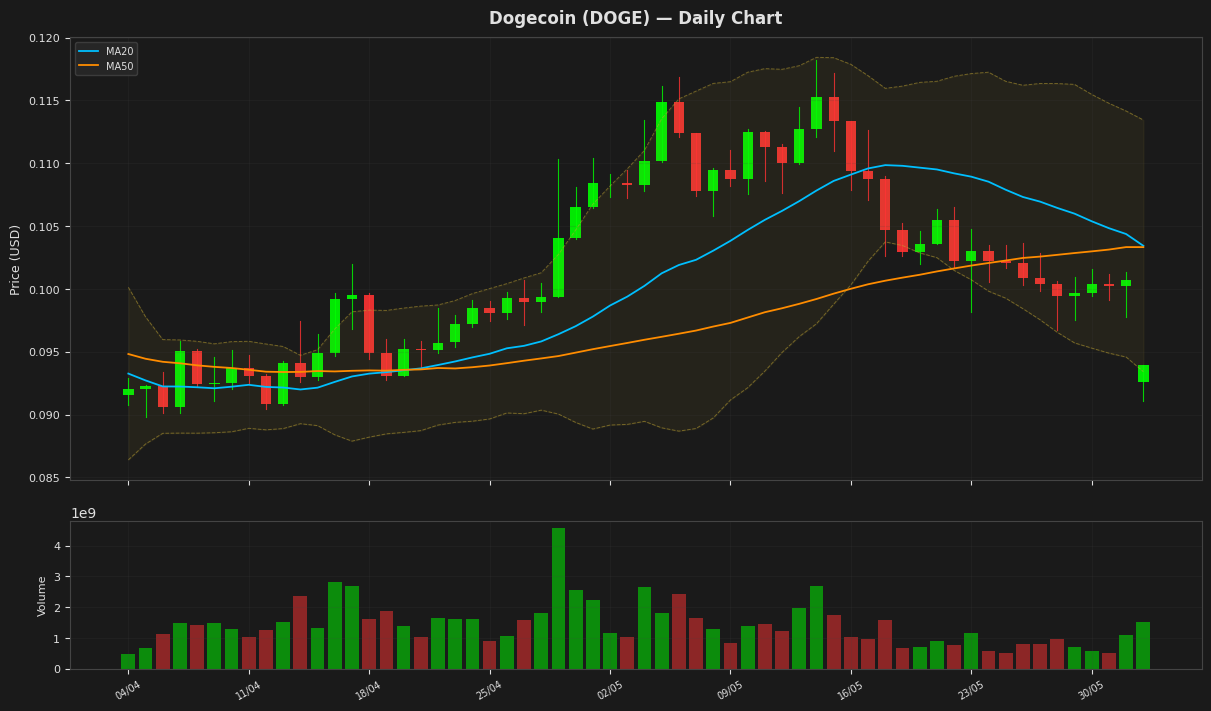This screenshot has height=711, width=1211.
Task: Click the 16/05 date label
Action: tap(851, 690)
